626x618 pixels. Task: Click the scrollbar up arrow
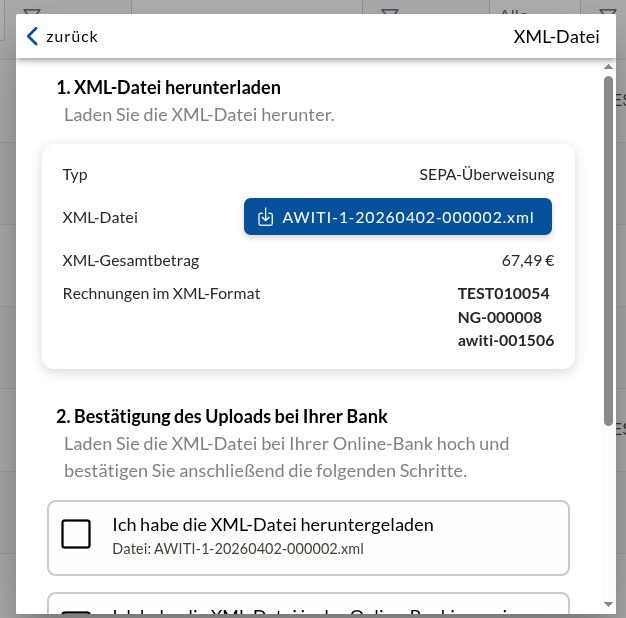point(608,67)
